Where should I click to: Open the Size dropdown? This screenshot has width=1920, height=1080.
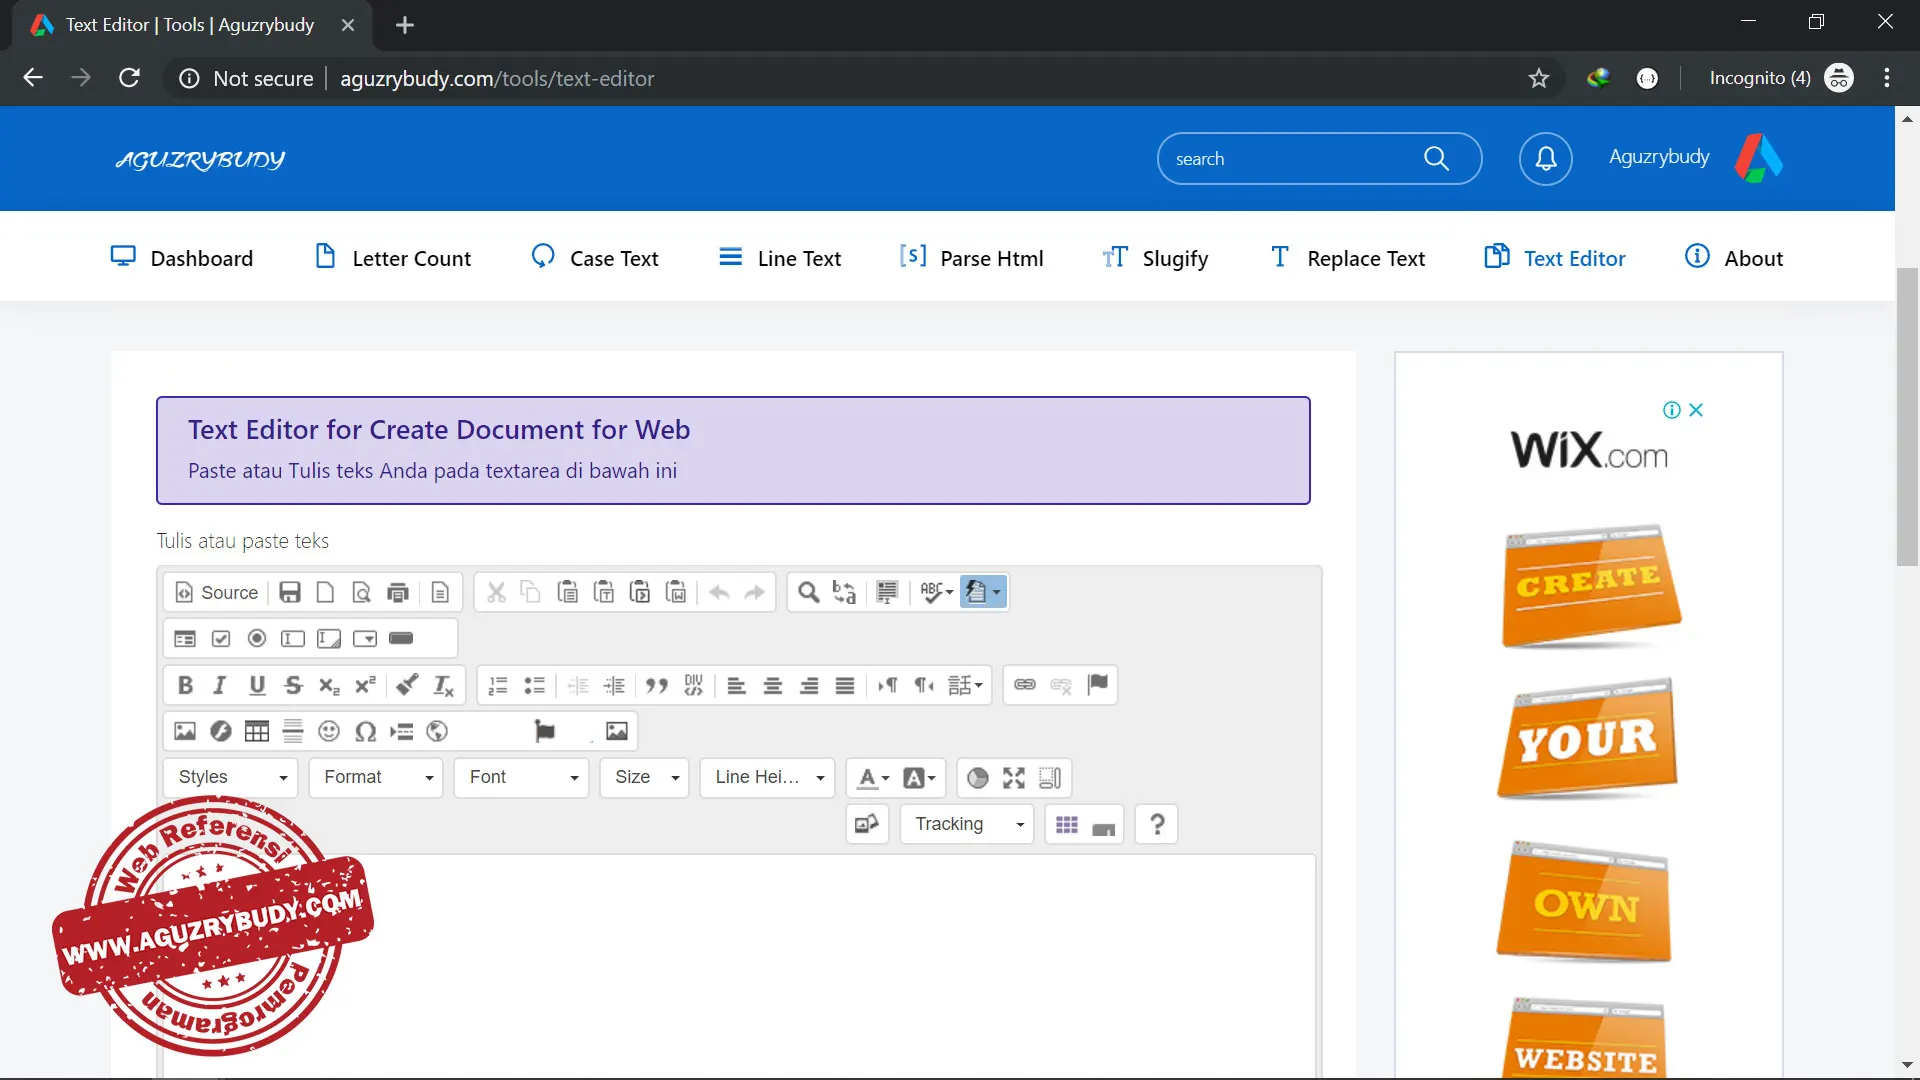coord(645,777)
